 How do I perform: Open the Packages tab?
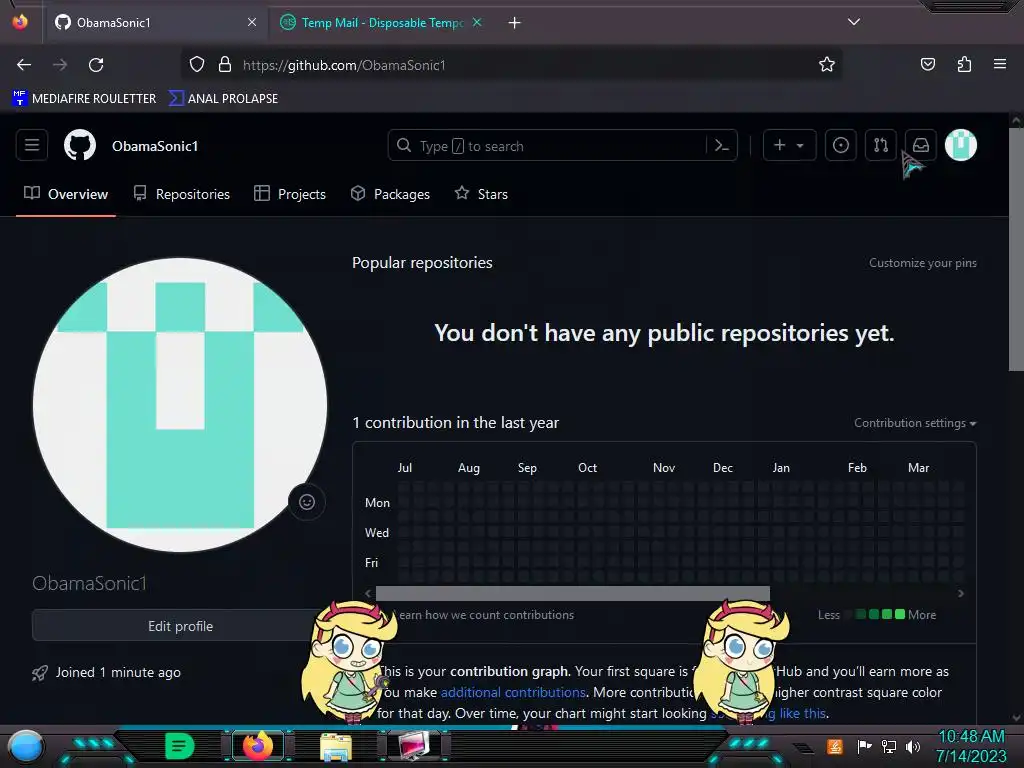click(390, 194)
